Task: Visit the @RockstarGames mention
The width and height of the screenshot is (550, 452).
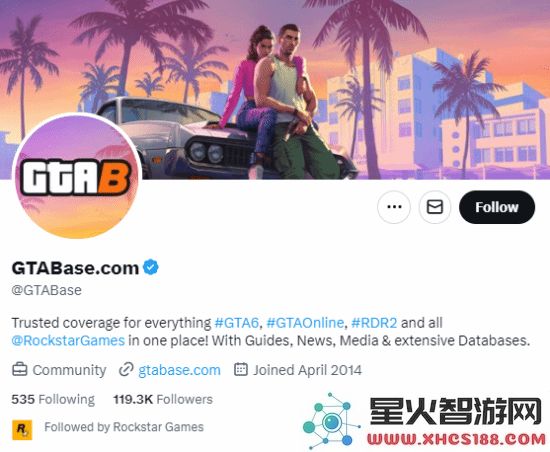Action: [68, 340]
